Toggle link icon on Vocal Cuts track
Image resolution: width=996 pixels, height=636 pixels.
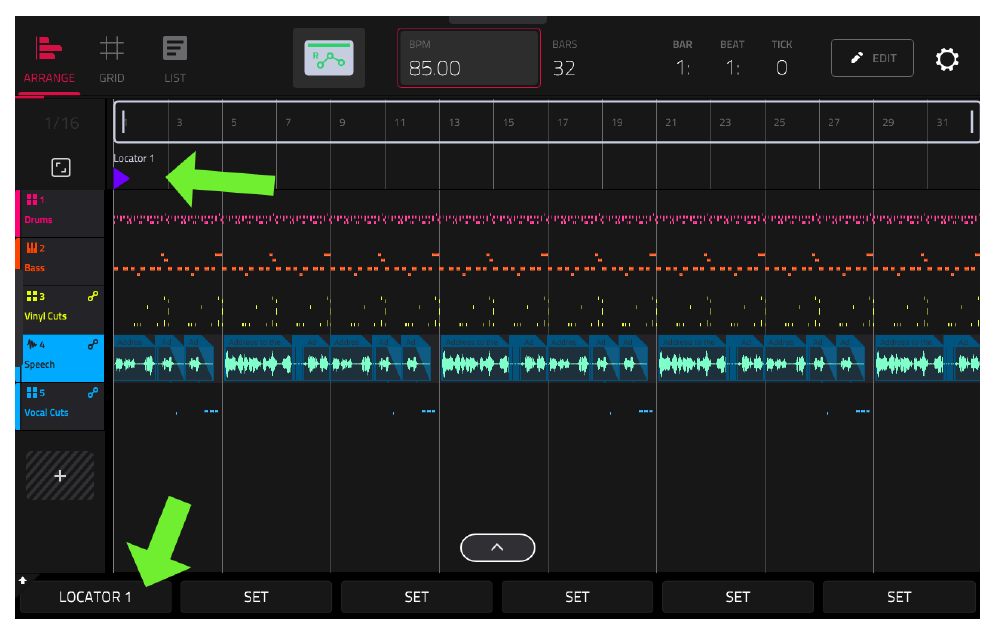(93, 393)
